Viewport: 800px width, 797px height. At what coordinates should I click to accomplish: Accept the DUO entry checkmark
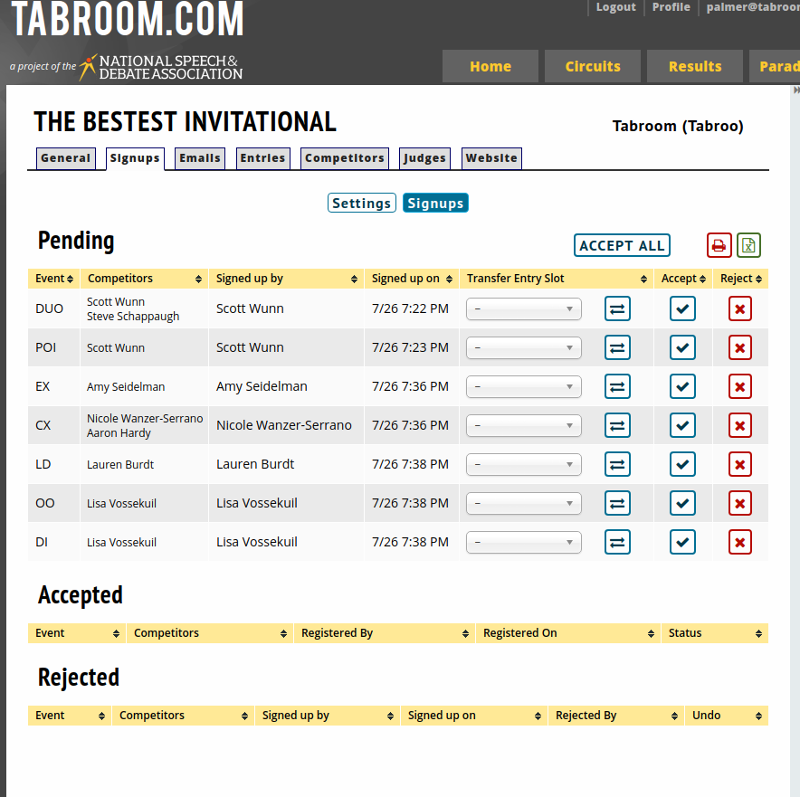(x=682, y=309)
